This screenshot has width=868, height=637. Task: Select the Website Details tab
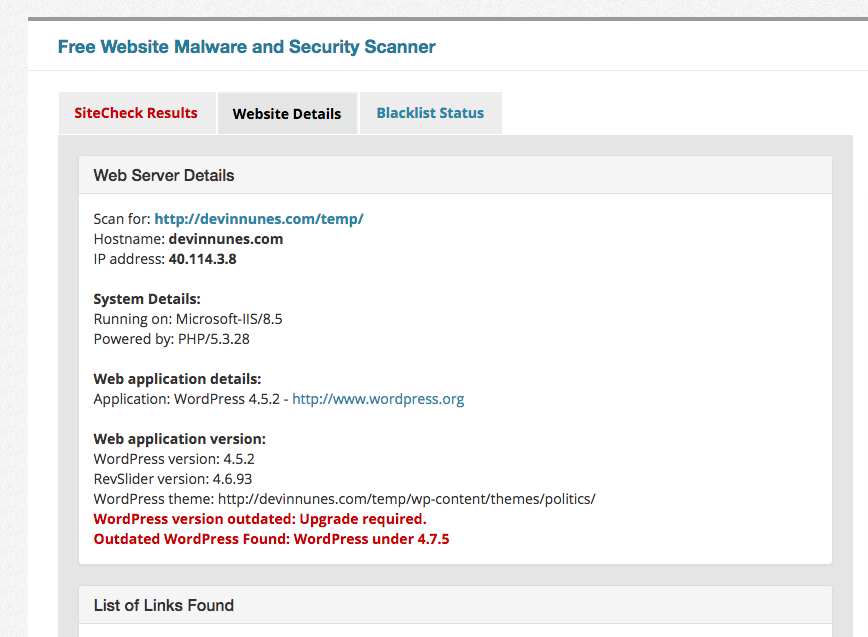coord(287,113)
